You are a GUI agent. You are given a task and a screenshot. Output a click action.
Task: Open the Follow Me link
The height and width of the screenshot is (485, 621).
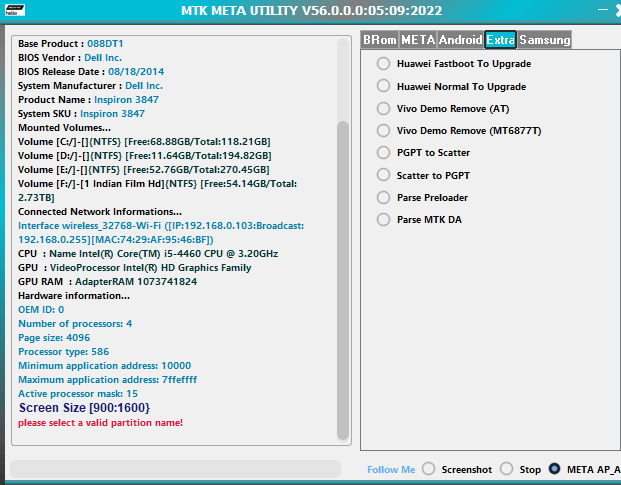coord(391,470)
